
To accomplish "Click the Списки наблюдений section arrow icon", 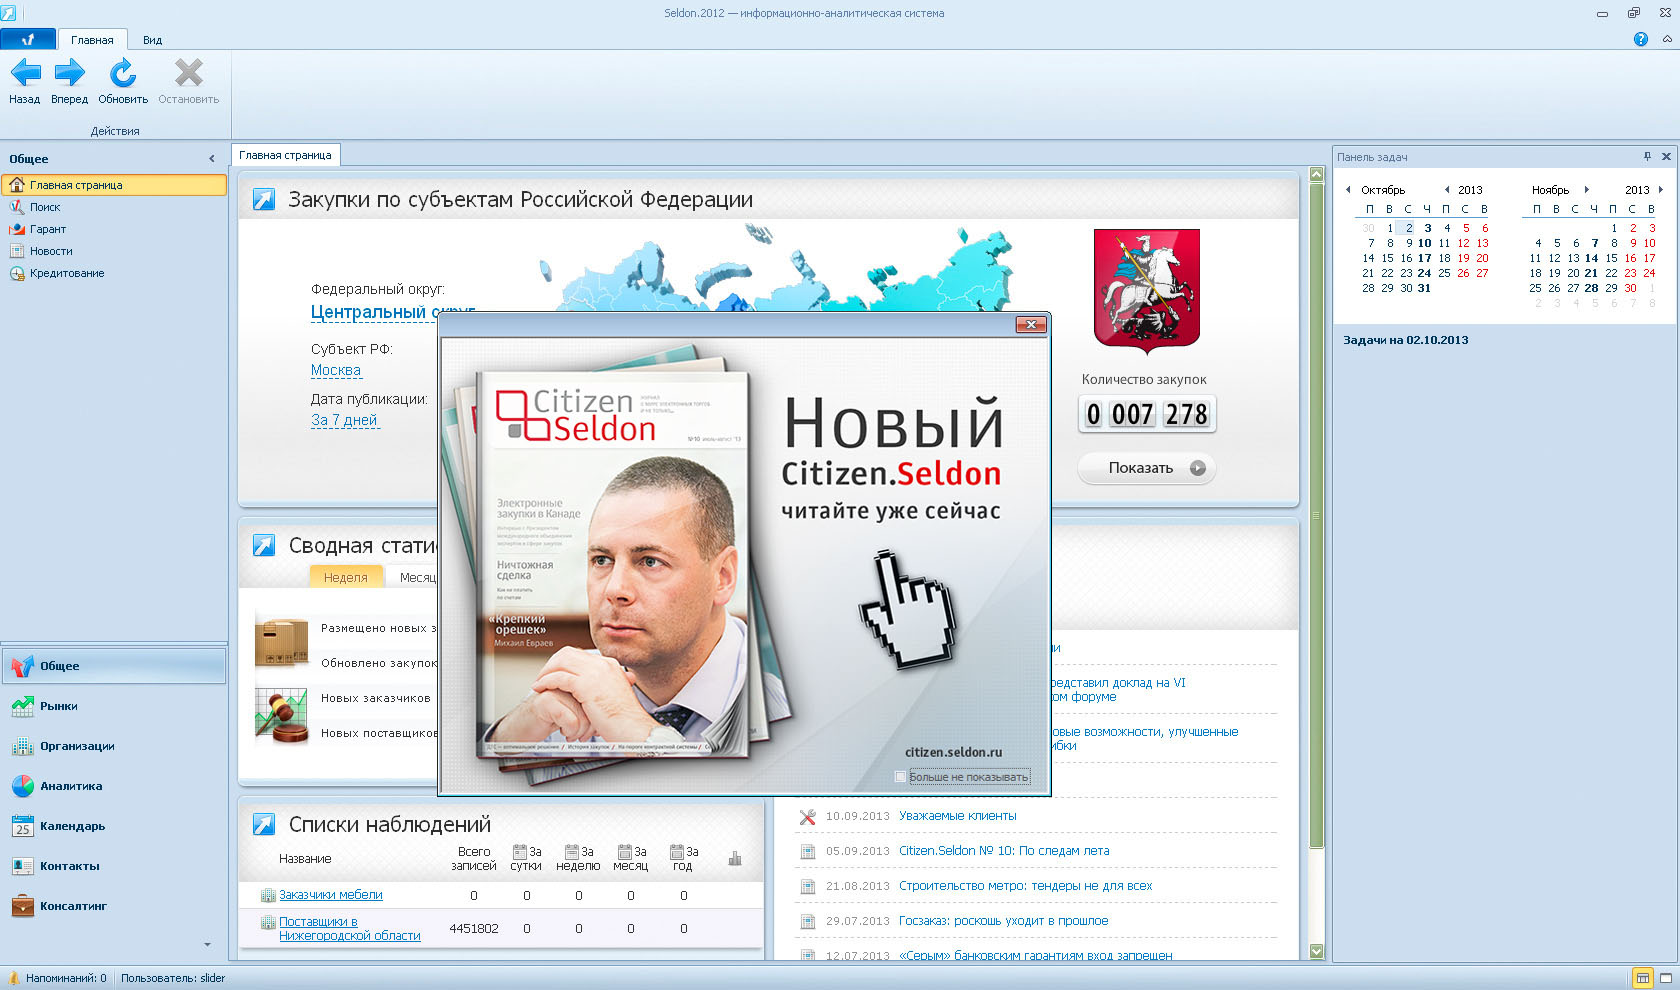I will coord(264,824).
